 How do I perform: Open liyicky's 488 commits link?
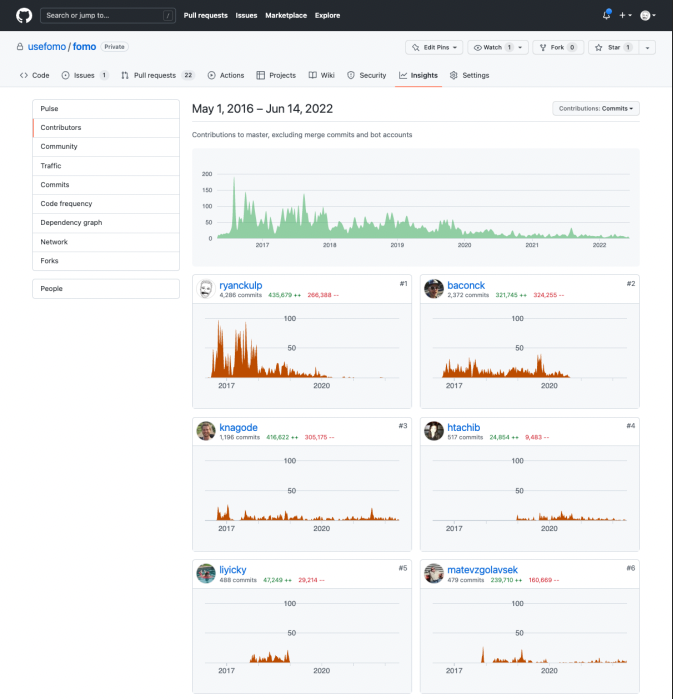coord(238,580)
